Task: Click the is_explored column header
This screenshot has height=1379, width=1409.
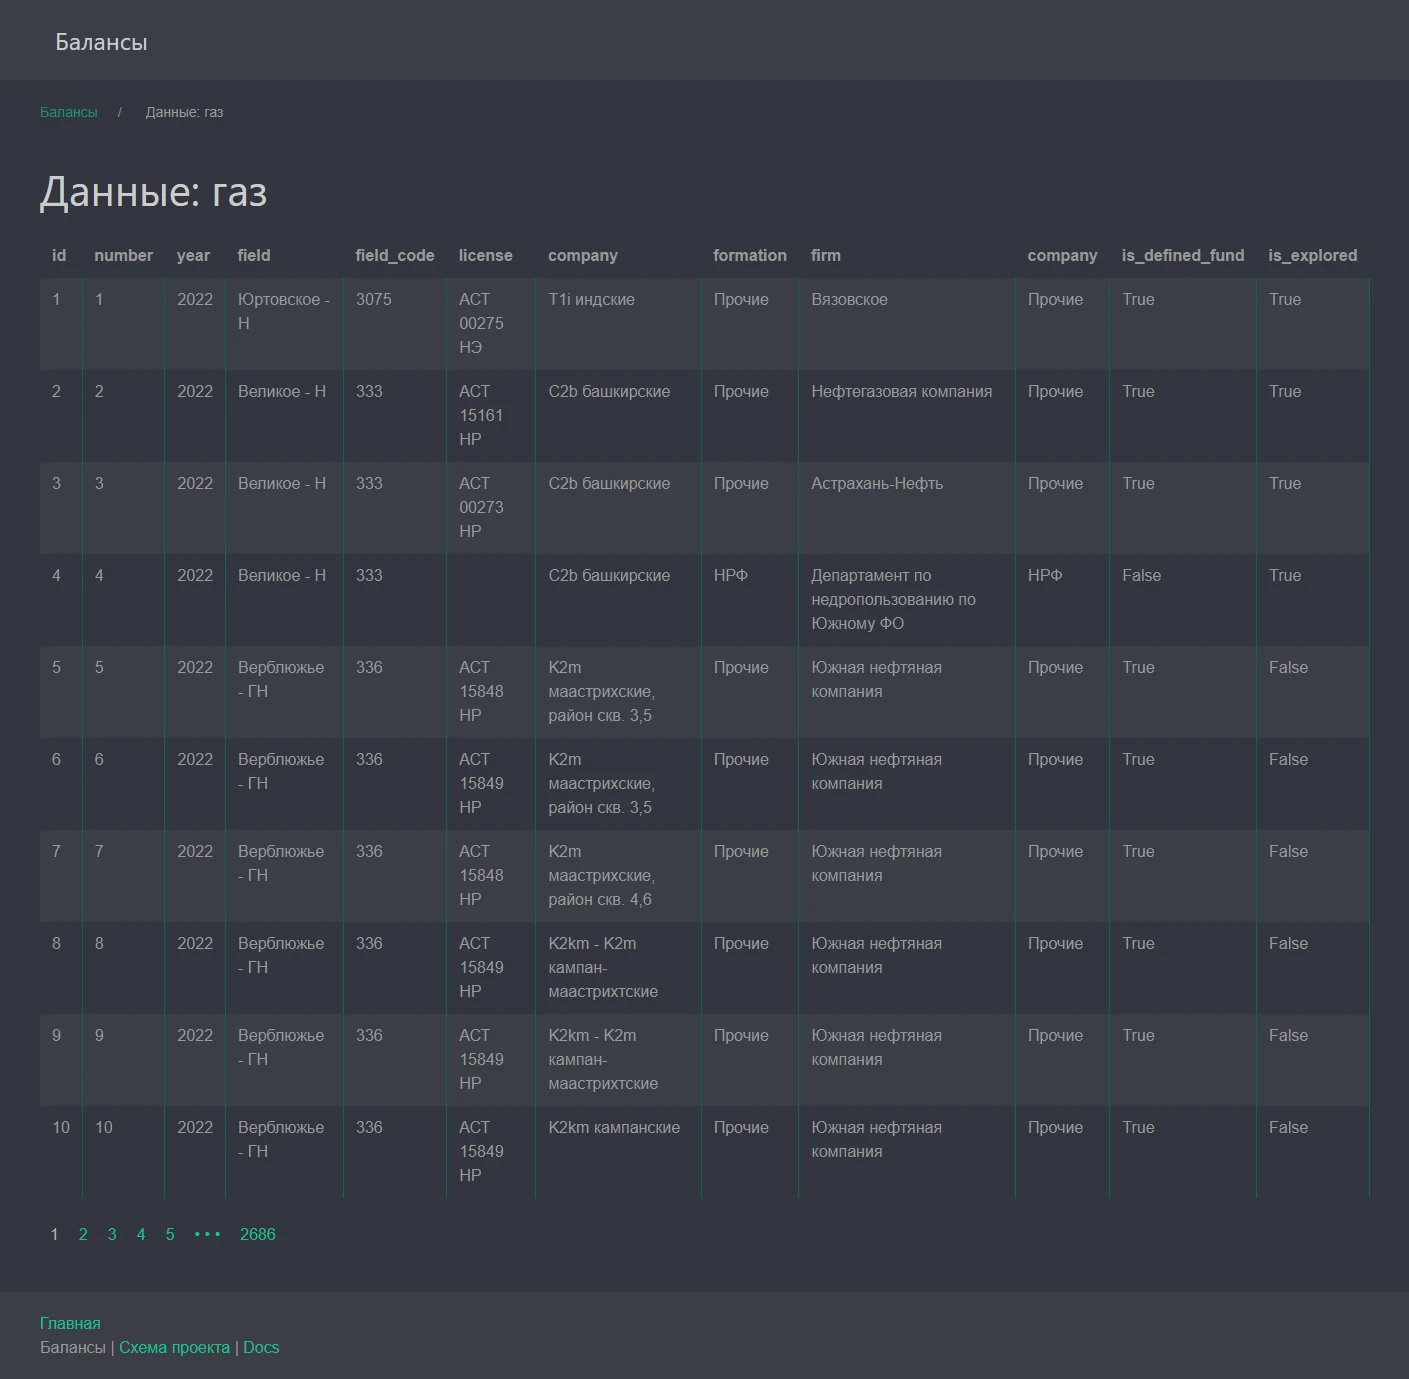Action: (1312, 255)
